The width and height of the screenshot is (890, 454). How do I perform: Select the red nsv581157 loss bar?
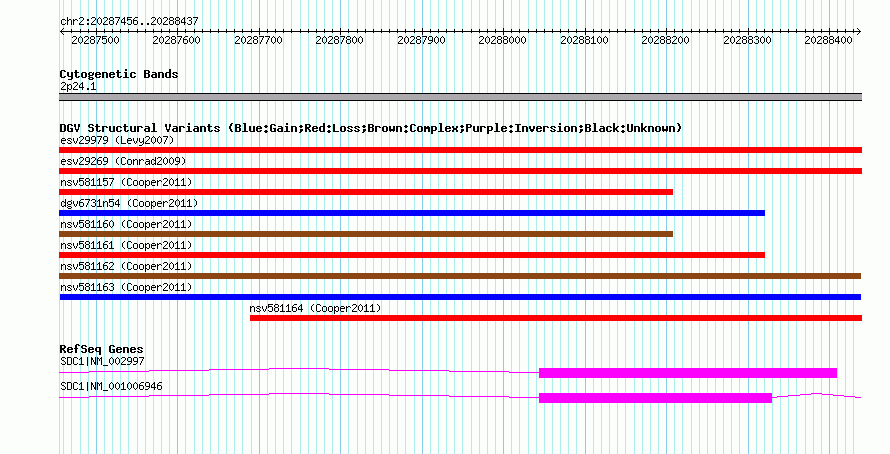(x=366, y=192)
